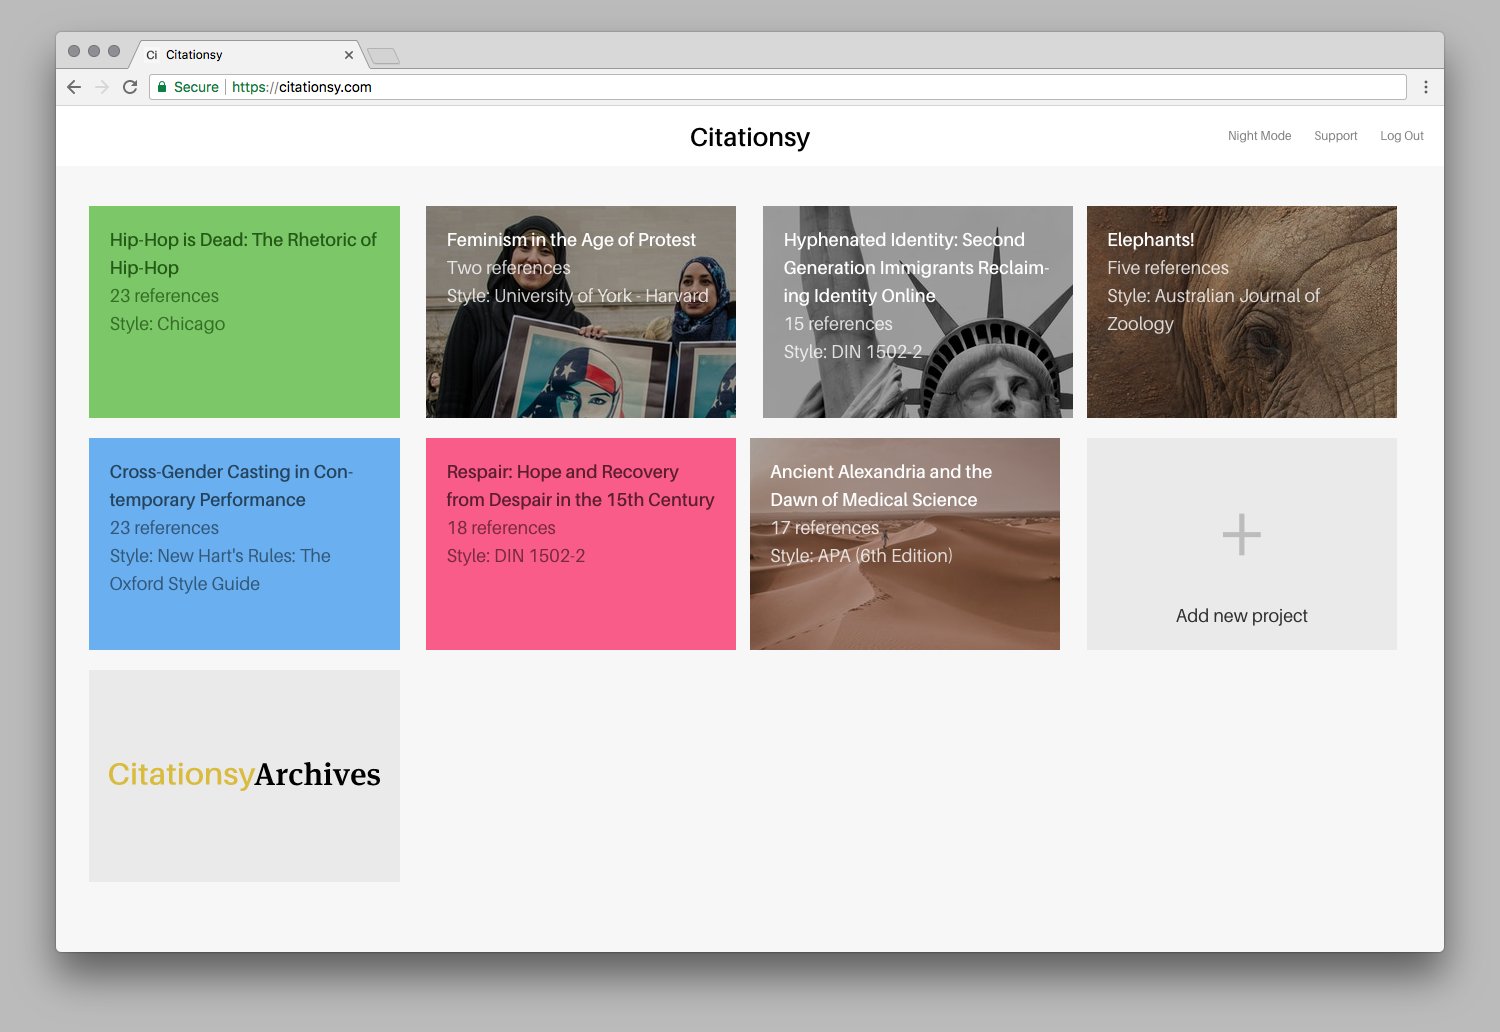Open the Chrome three-dot menu

(1425, 87)
